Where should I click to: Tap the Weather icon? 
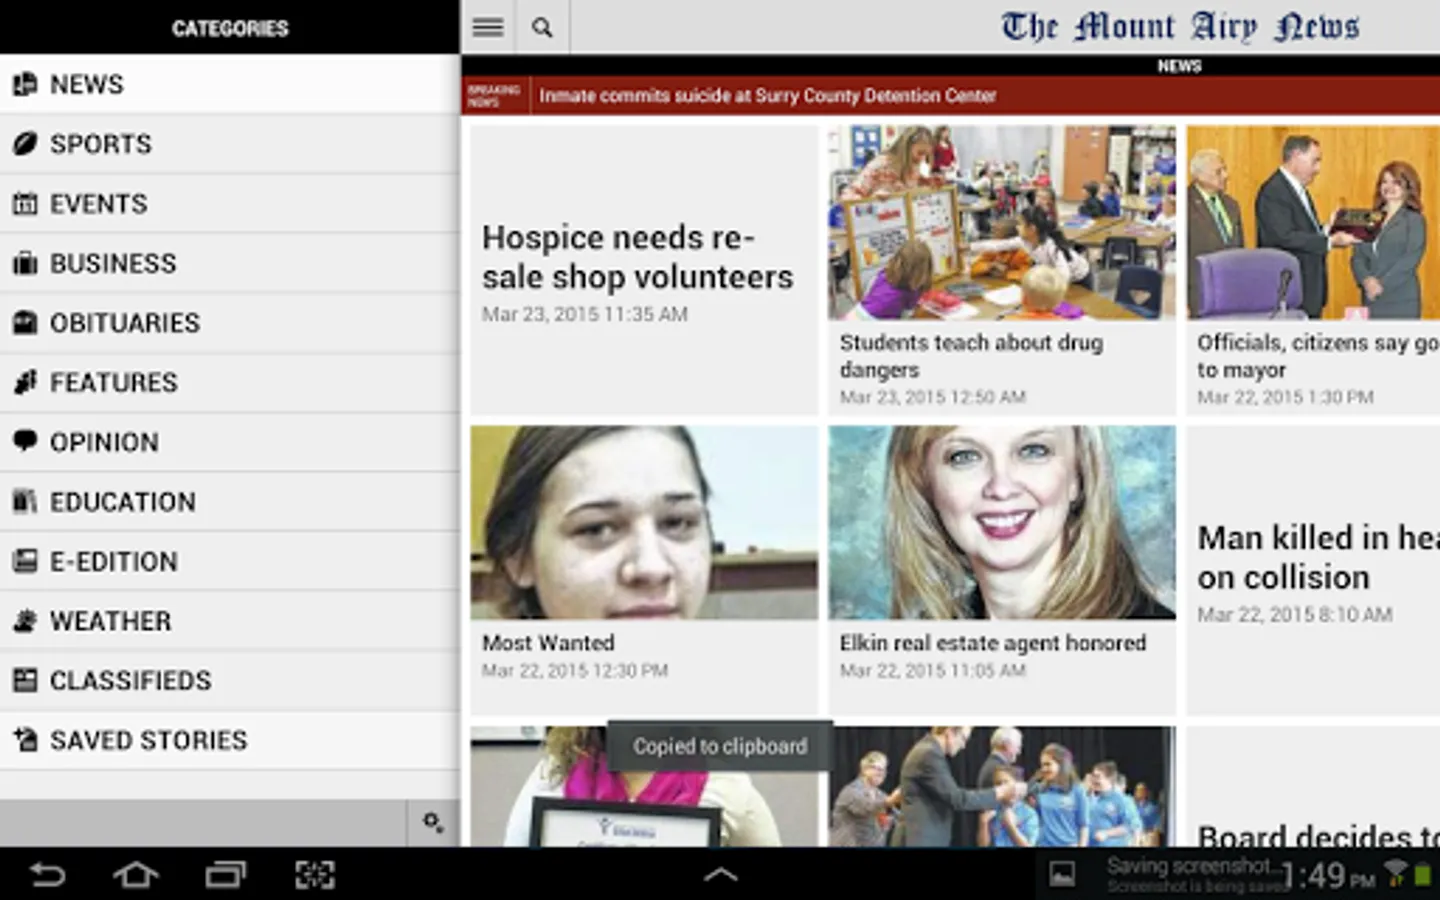25,620
